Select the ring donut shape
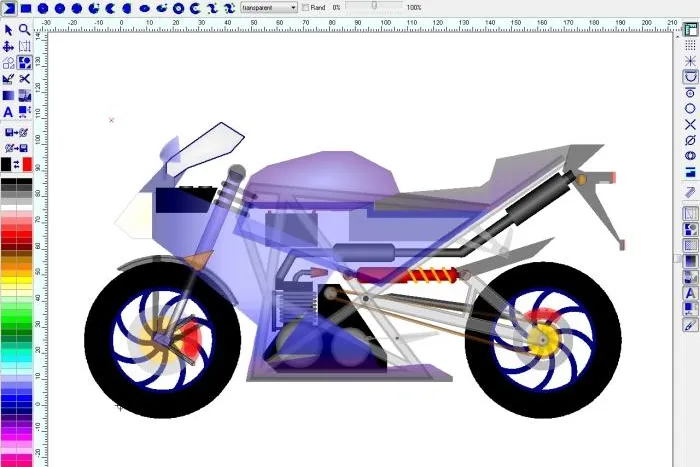Viewport: 700px width, 467px height. (x=179, y=8)
